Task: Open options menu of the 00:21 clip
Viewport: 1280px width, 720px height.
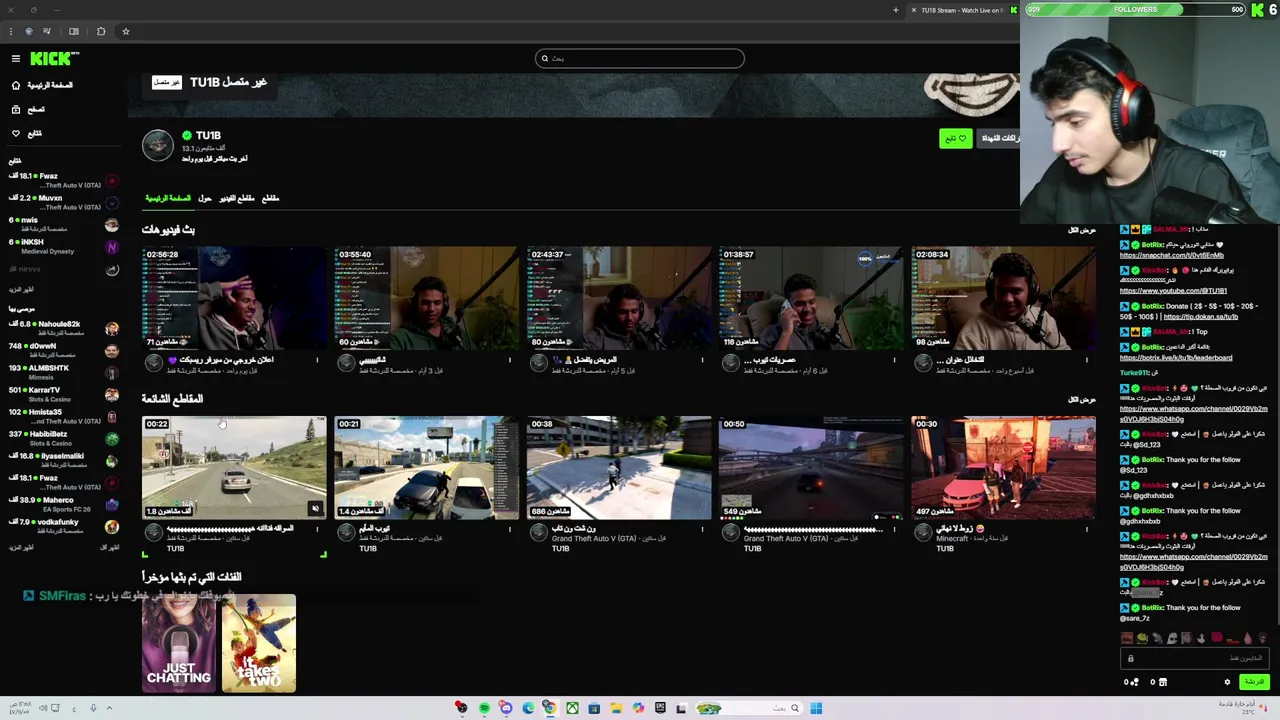Action: [x=510, y=529]
